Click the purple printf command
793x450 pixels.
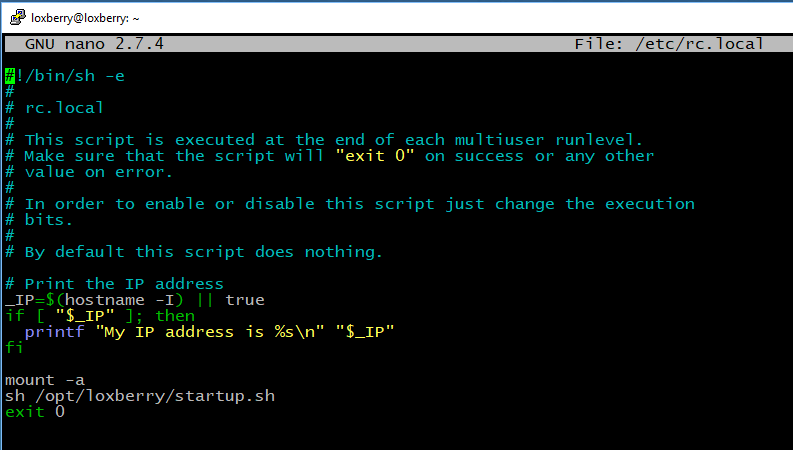click(55, 332)
